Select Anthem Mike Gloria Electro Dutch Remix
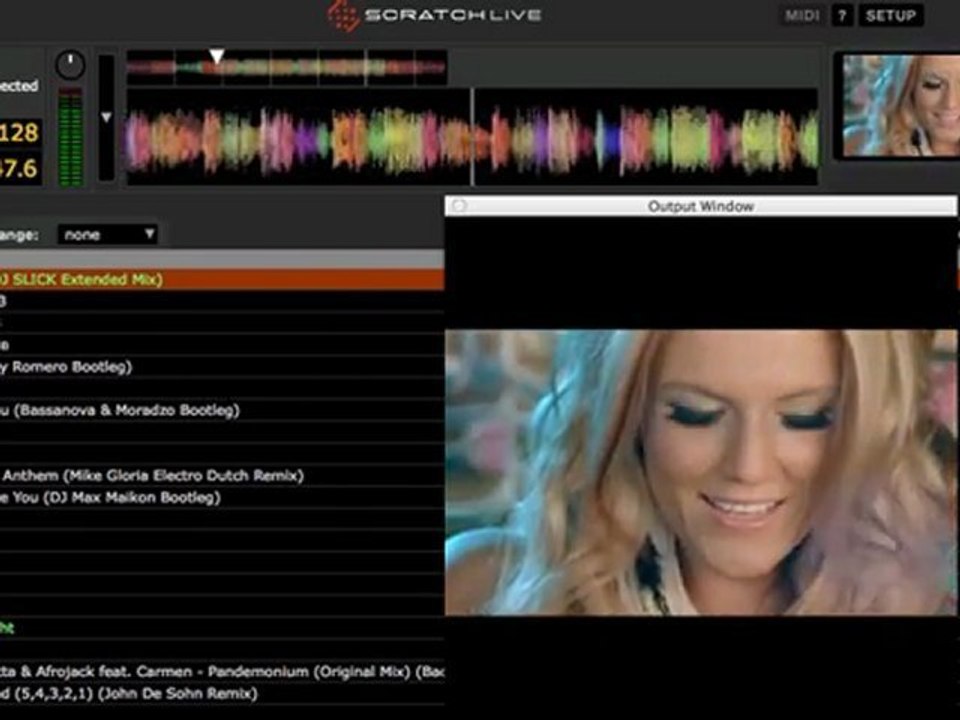Image resolution: width=960 pixels, height=720 pixels. pos(222,476)
